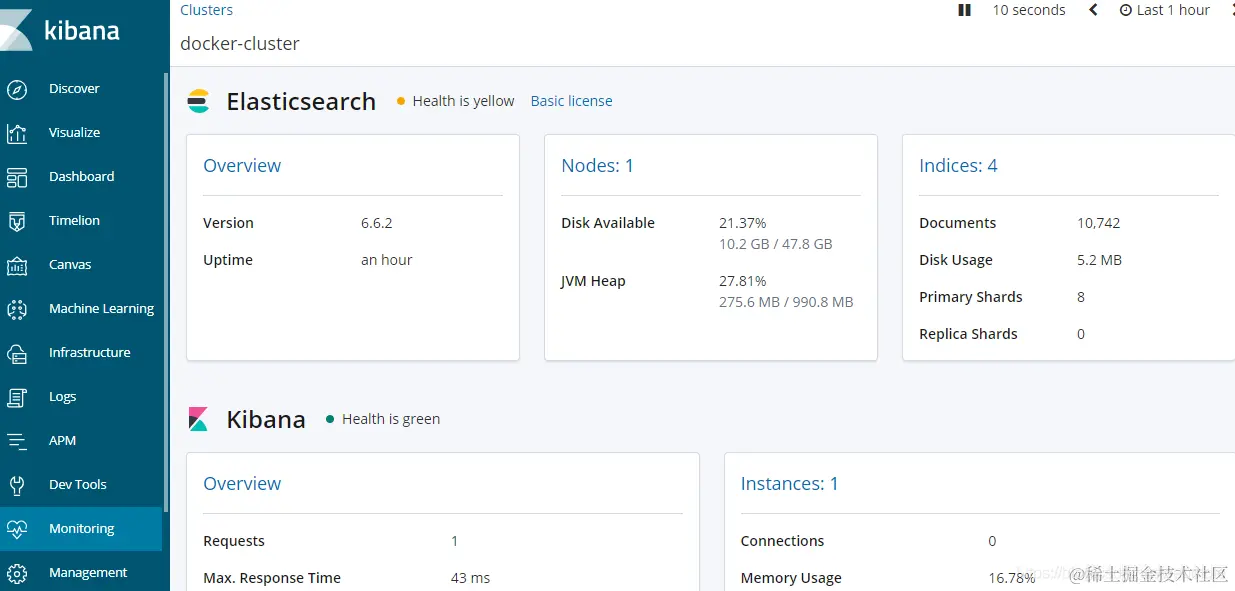Select Machine Learning in the side menu
This screenshot has height=591, width=1235.
coord(102,309)
